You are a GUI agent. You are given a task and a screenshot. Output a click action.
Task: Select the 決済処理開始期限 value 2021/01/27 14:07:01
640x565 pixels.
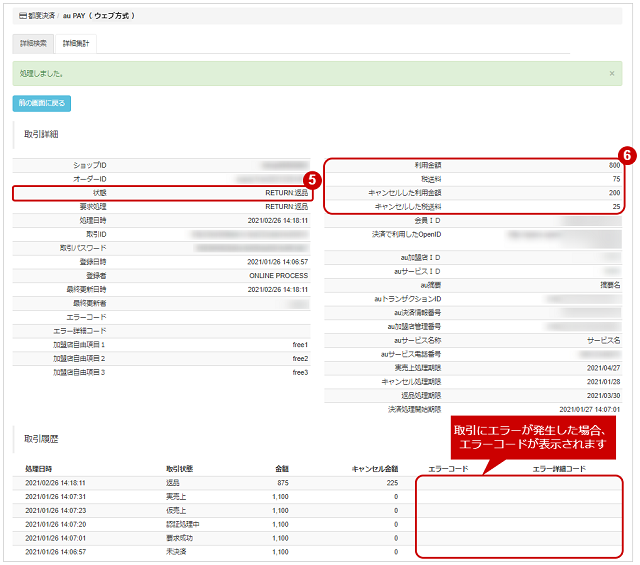(x=589, y=409)
